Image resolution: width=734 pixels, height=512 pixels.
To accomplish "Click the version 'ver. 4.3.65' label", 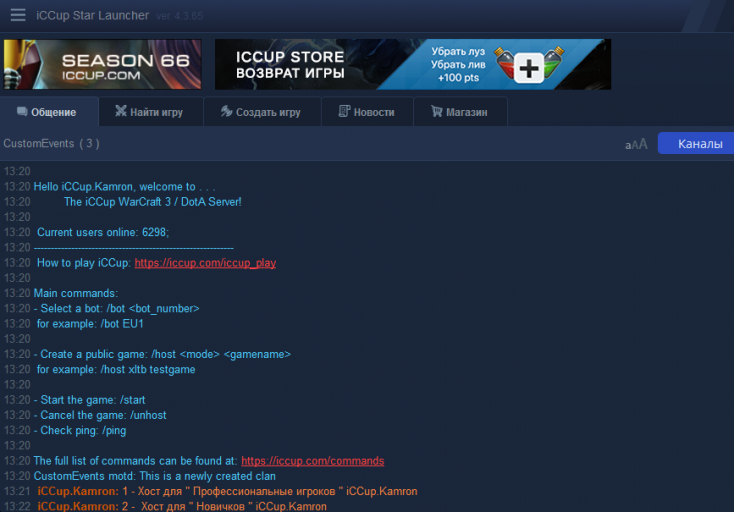I will click(x=179, y=16).
